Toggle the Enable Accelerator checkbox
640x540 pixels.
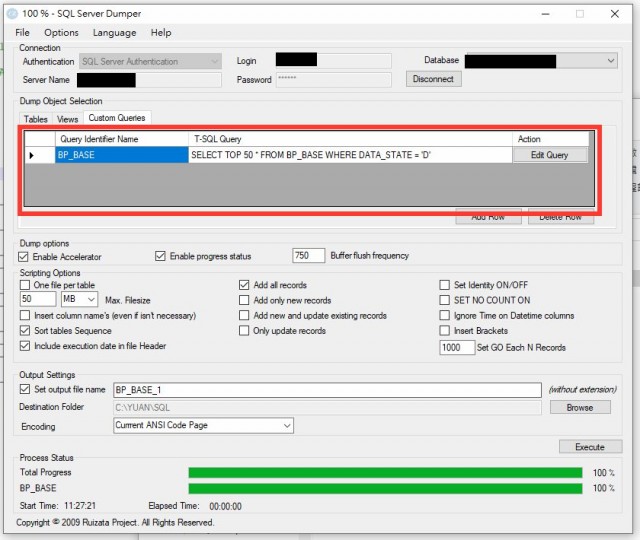[x=25, y=256]
